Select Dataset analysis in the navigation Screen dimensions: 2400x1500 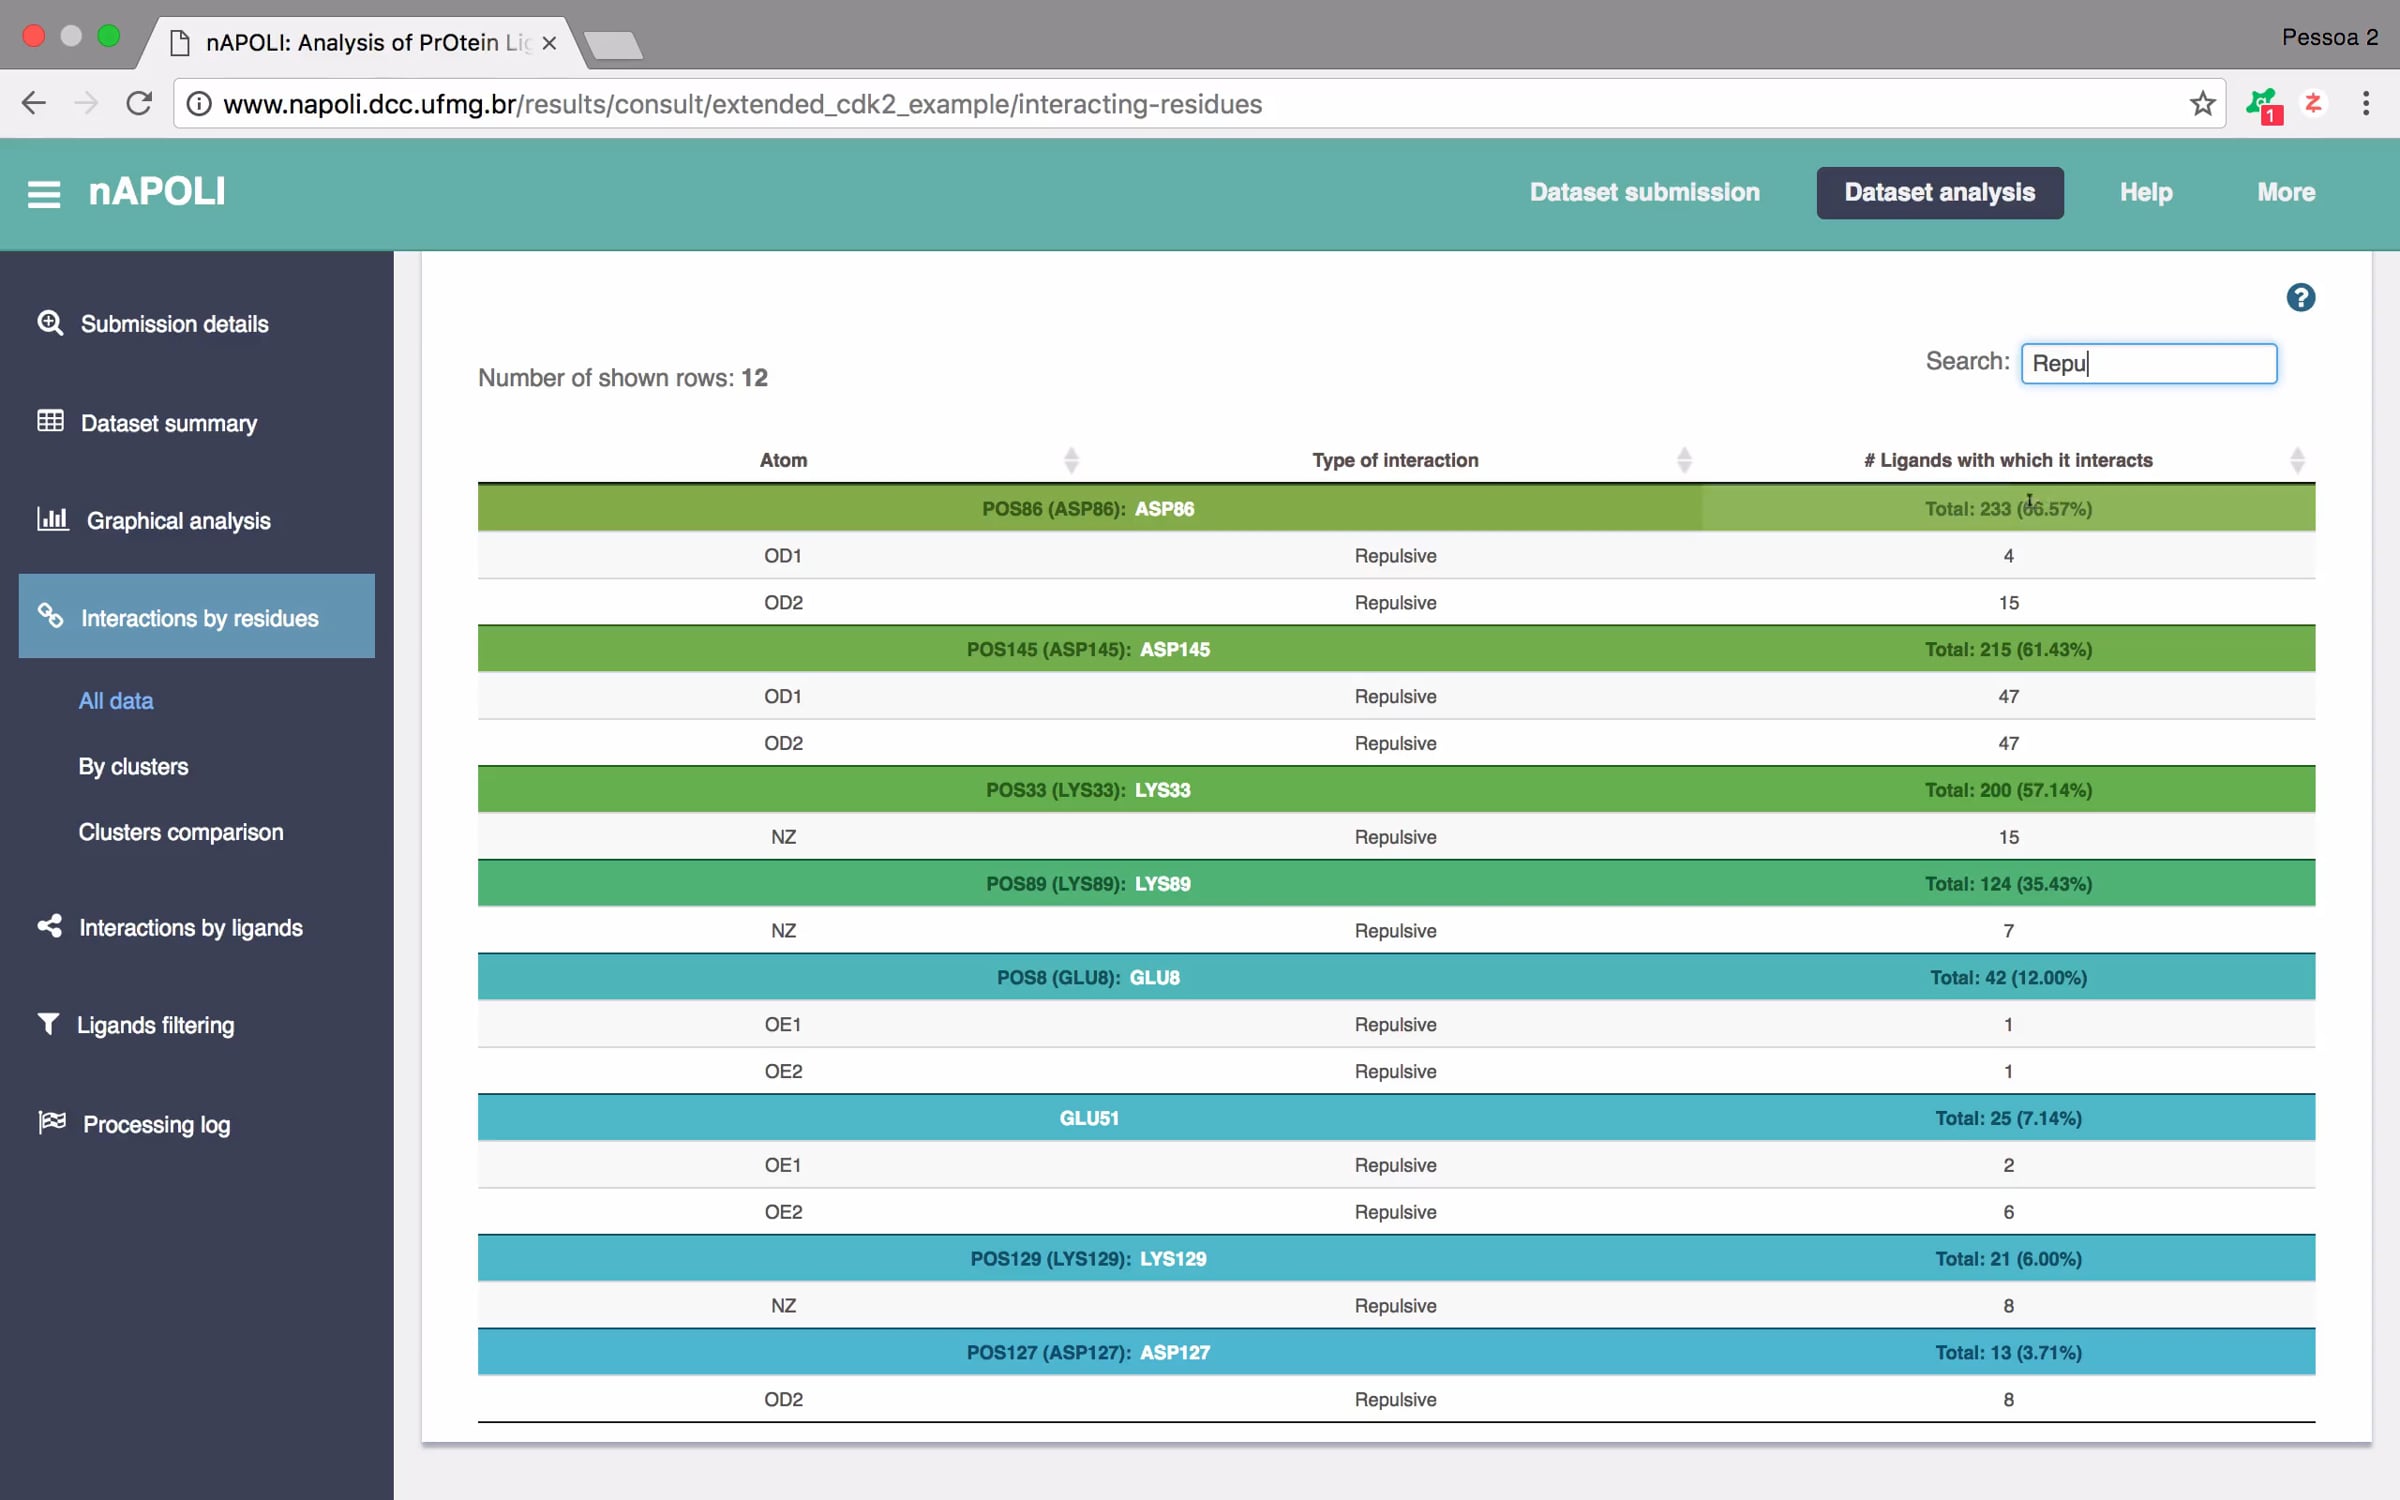(1939, 192)
